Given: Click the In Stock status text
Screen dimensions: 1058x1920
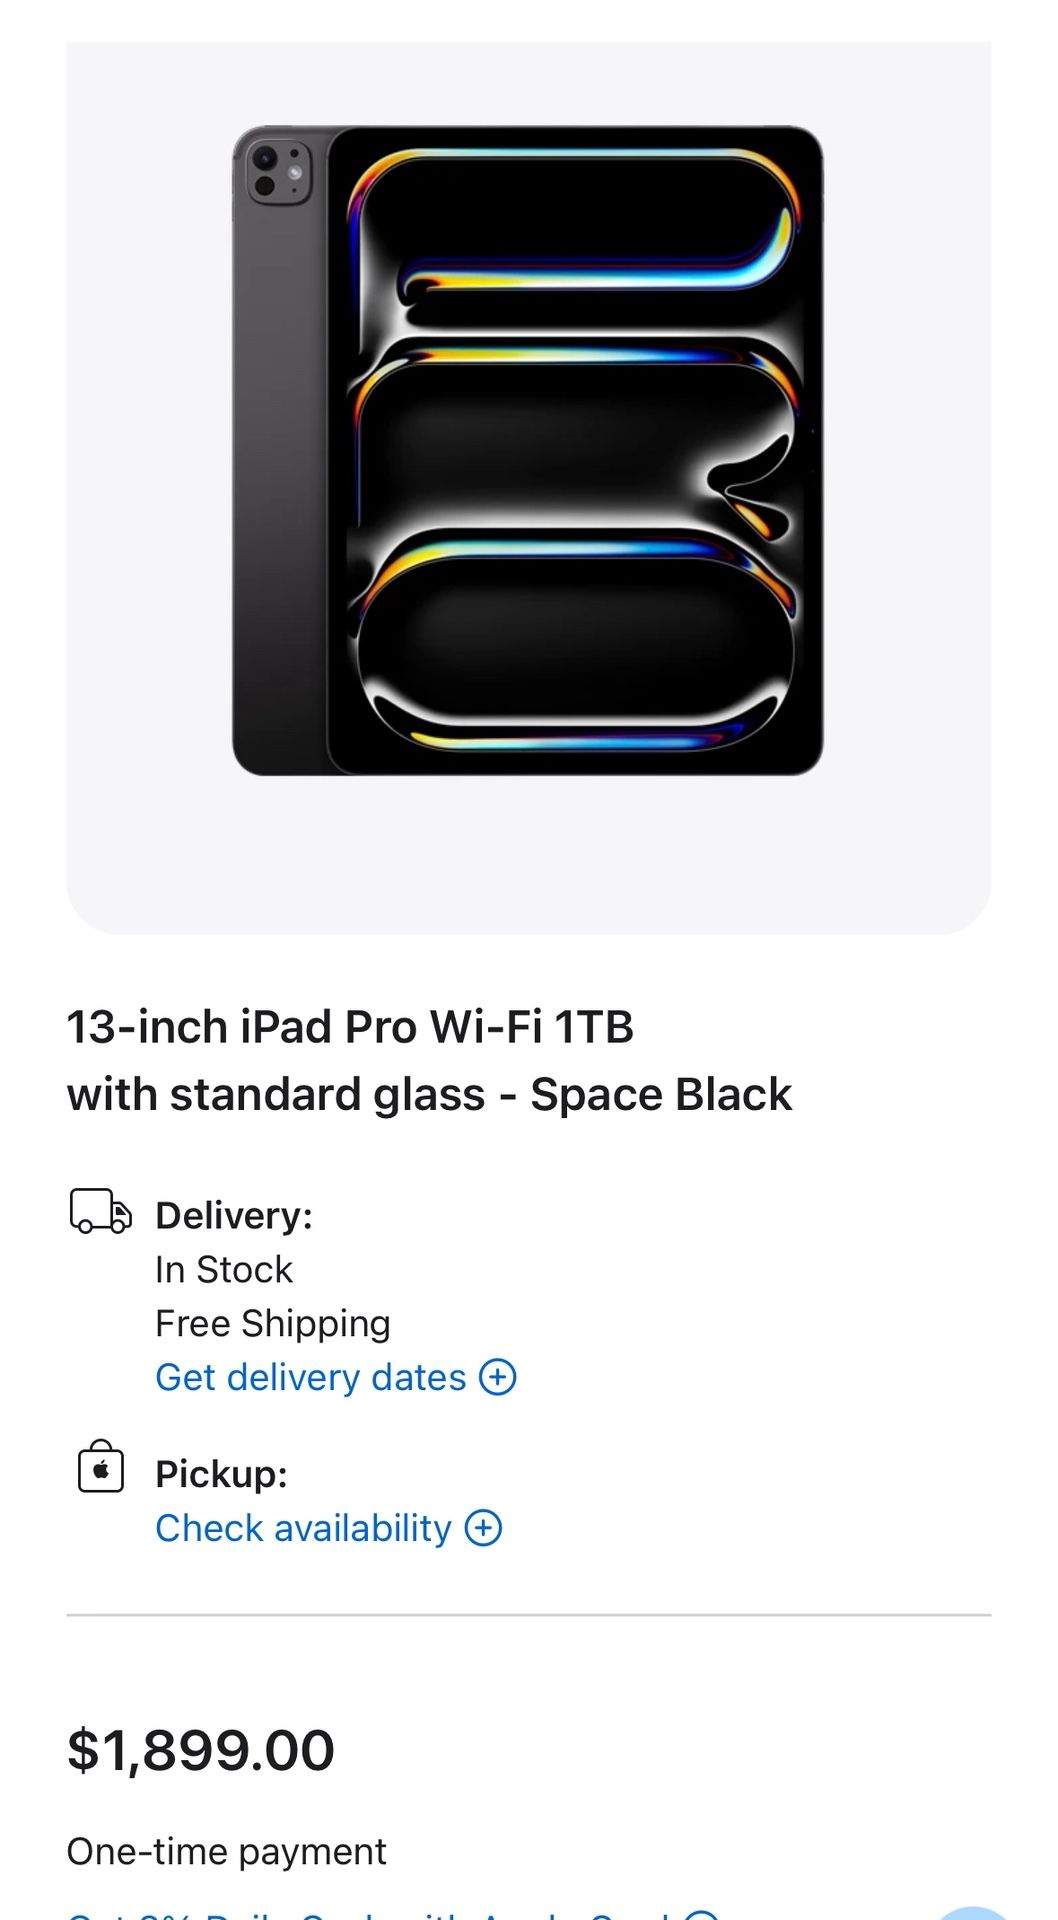Looking at the screenshot, I should (x=224, y=1269).
